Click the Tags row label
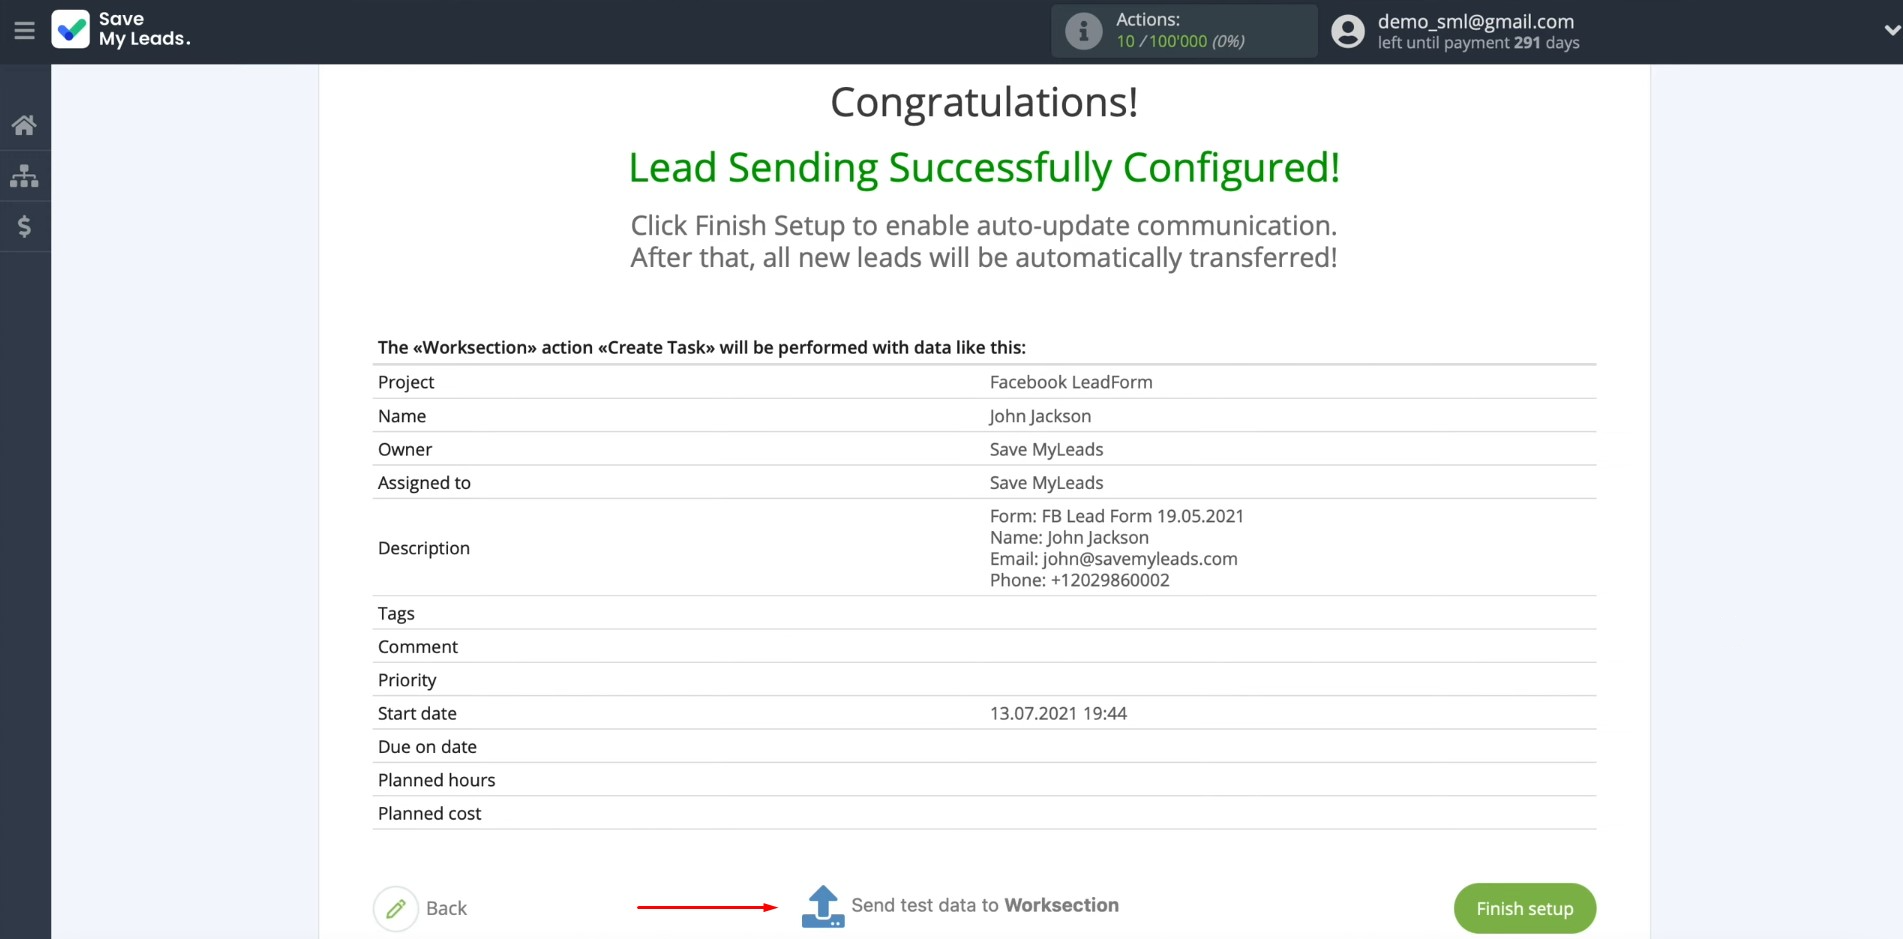Viewport: 1903px width, 939px height. [396, 613]
